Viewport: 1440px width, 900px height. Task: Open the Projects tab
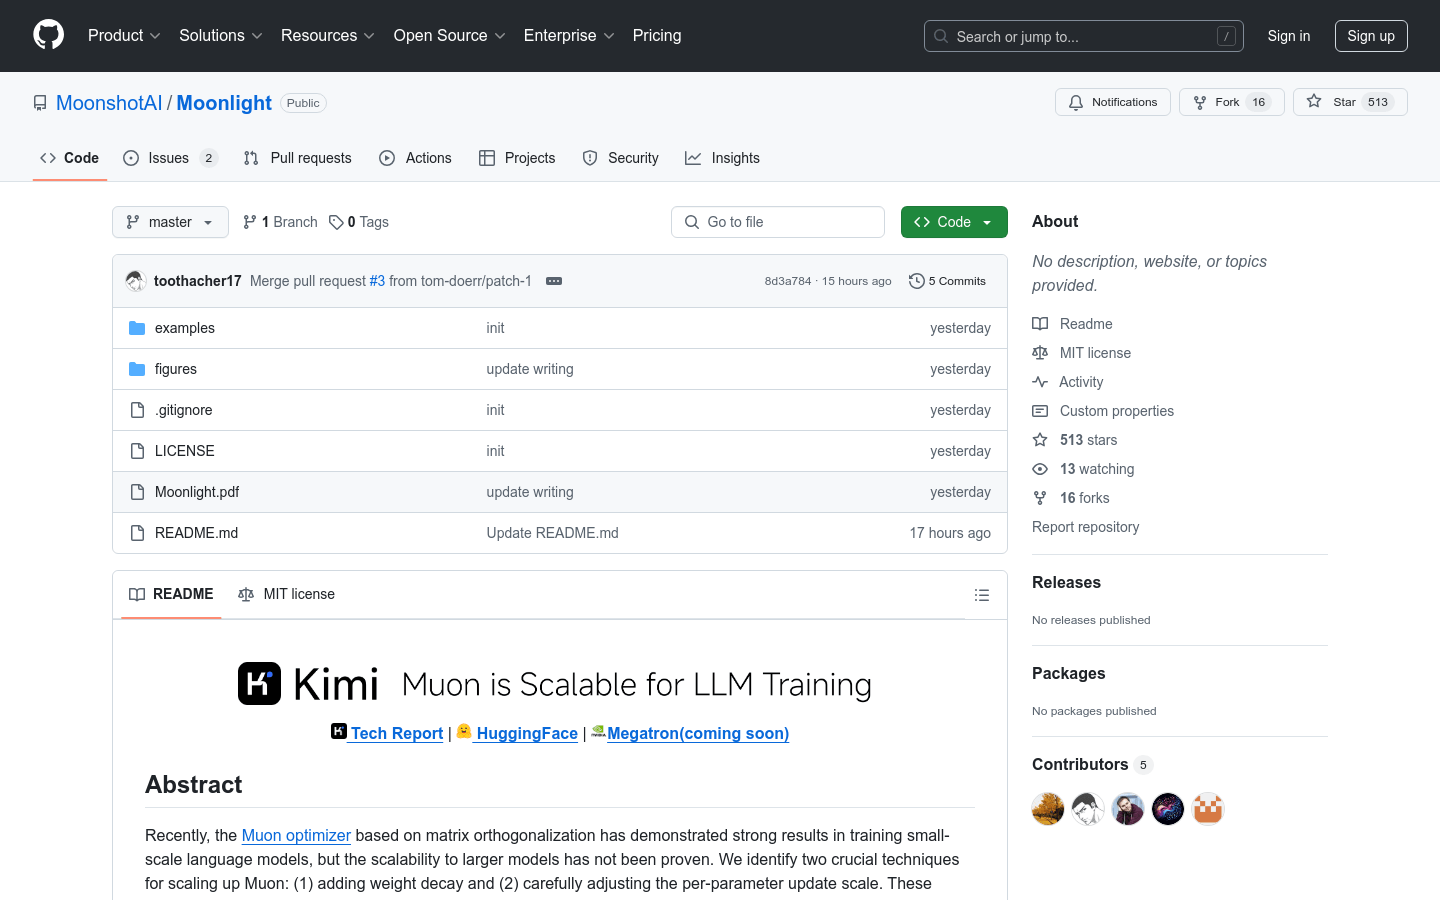coord(517,158)
